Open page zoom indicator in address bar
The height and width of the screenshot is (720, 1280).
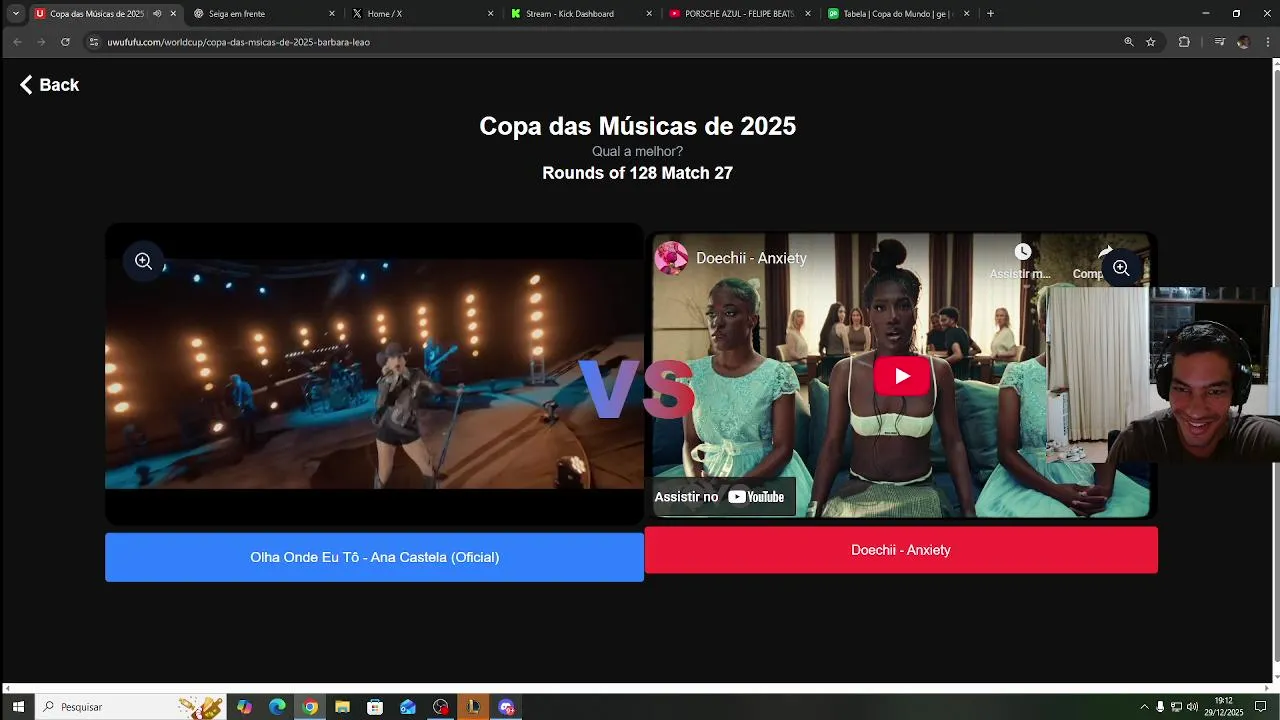point(1129,42)
